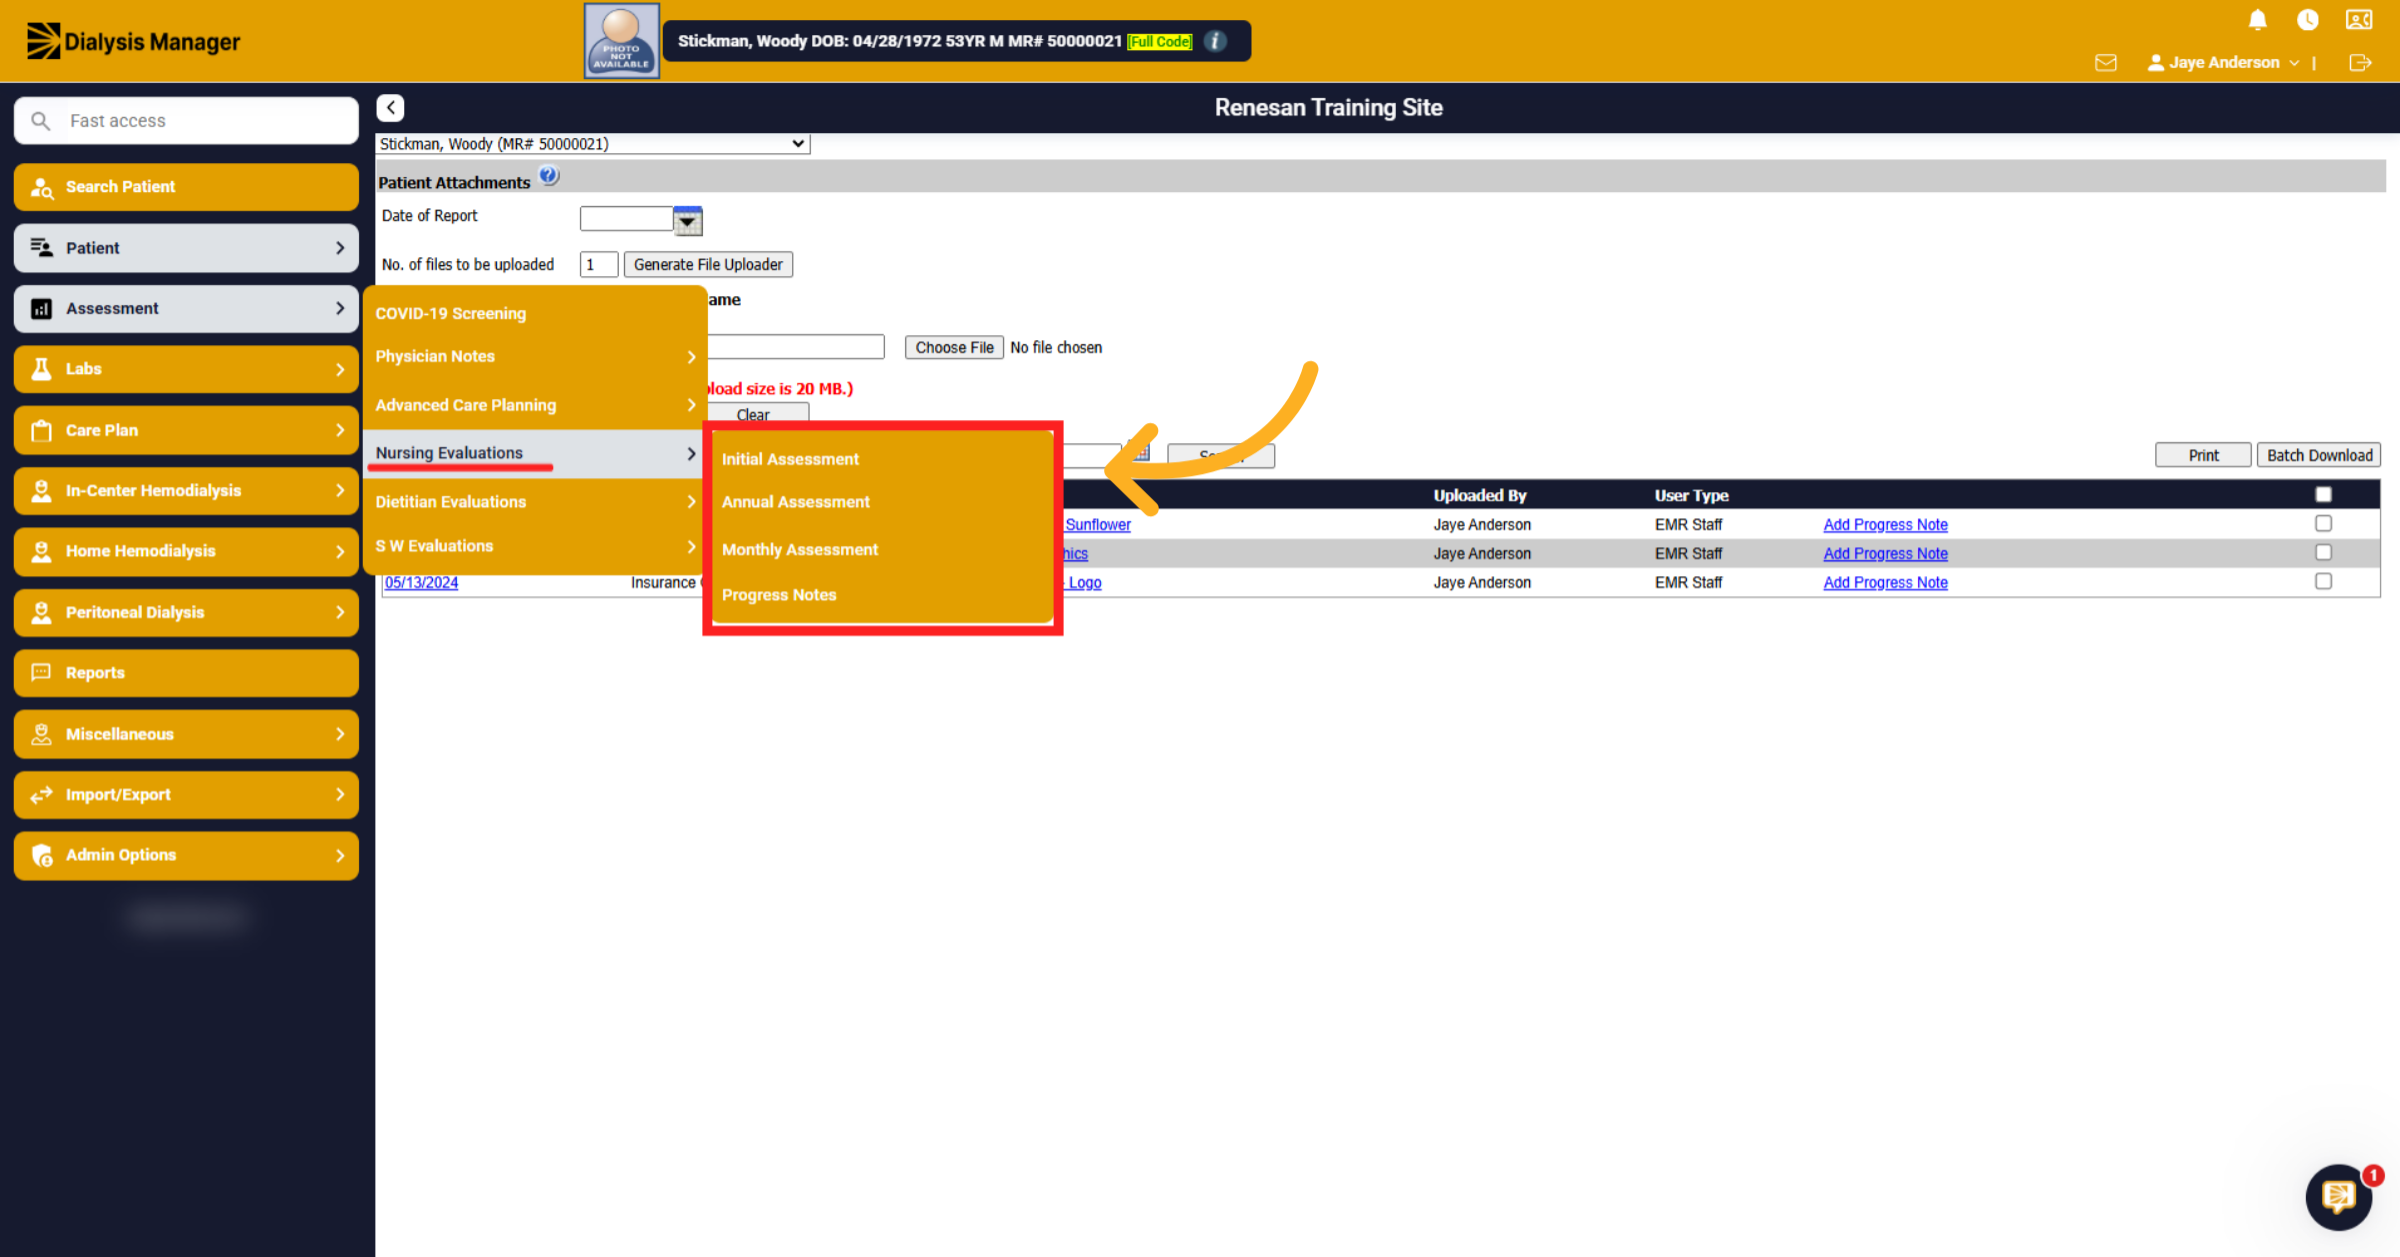The height and width of the screenshot is (1257, 2400).
Task: Open the chat support bubble
Action: point(2338,1196)
